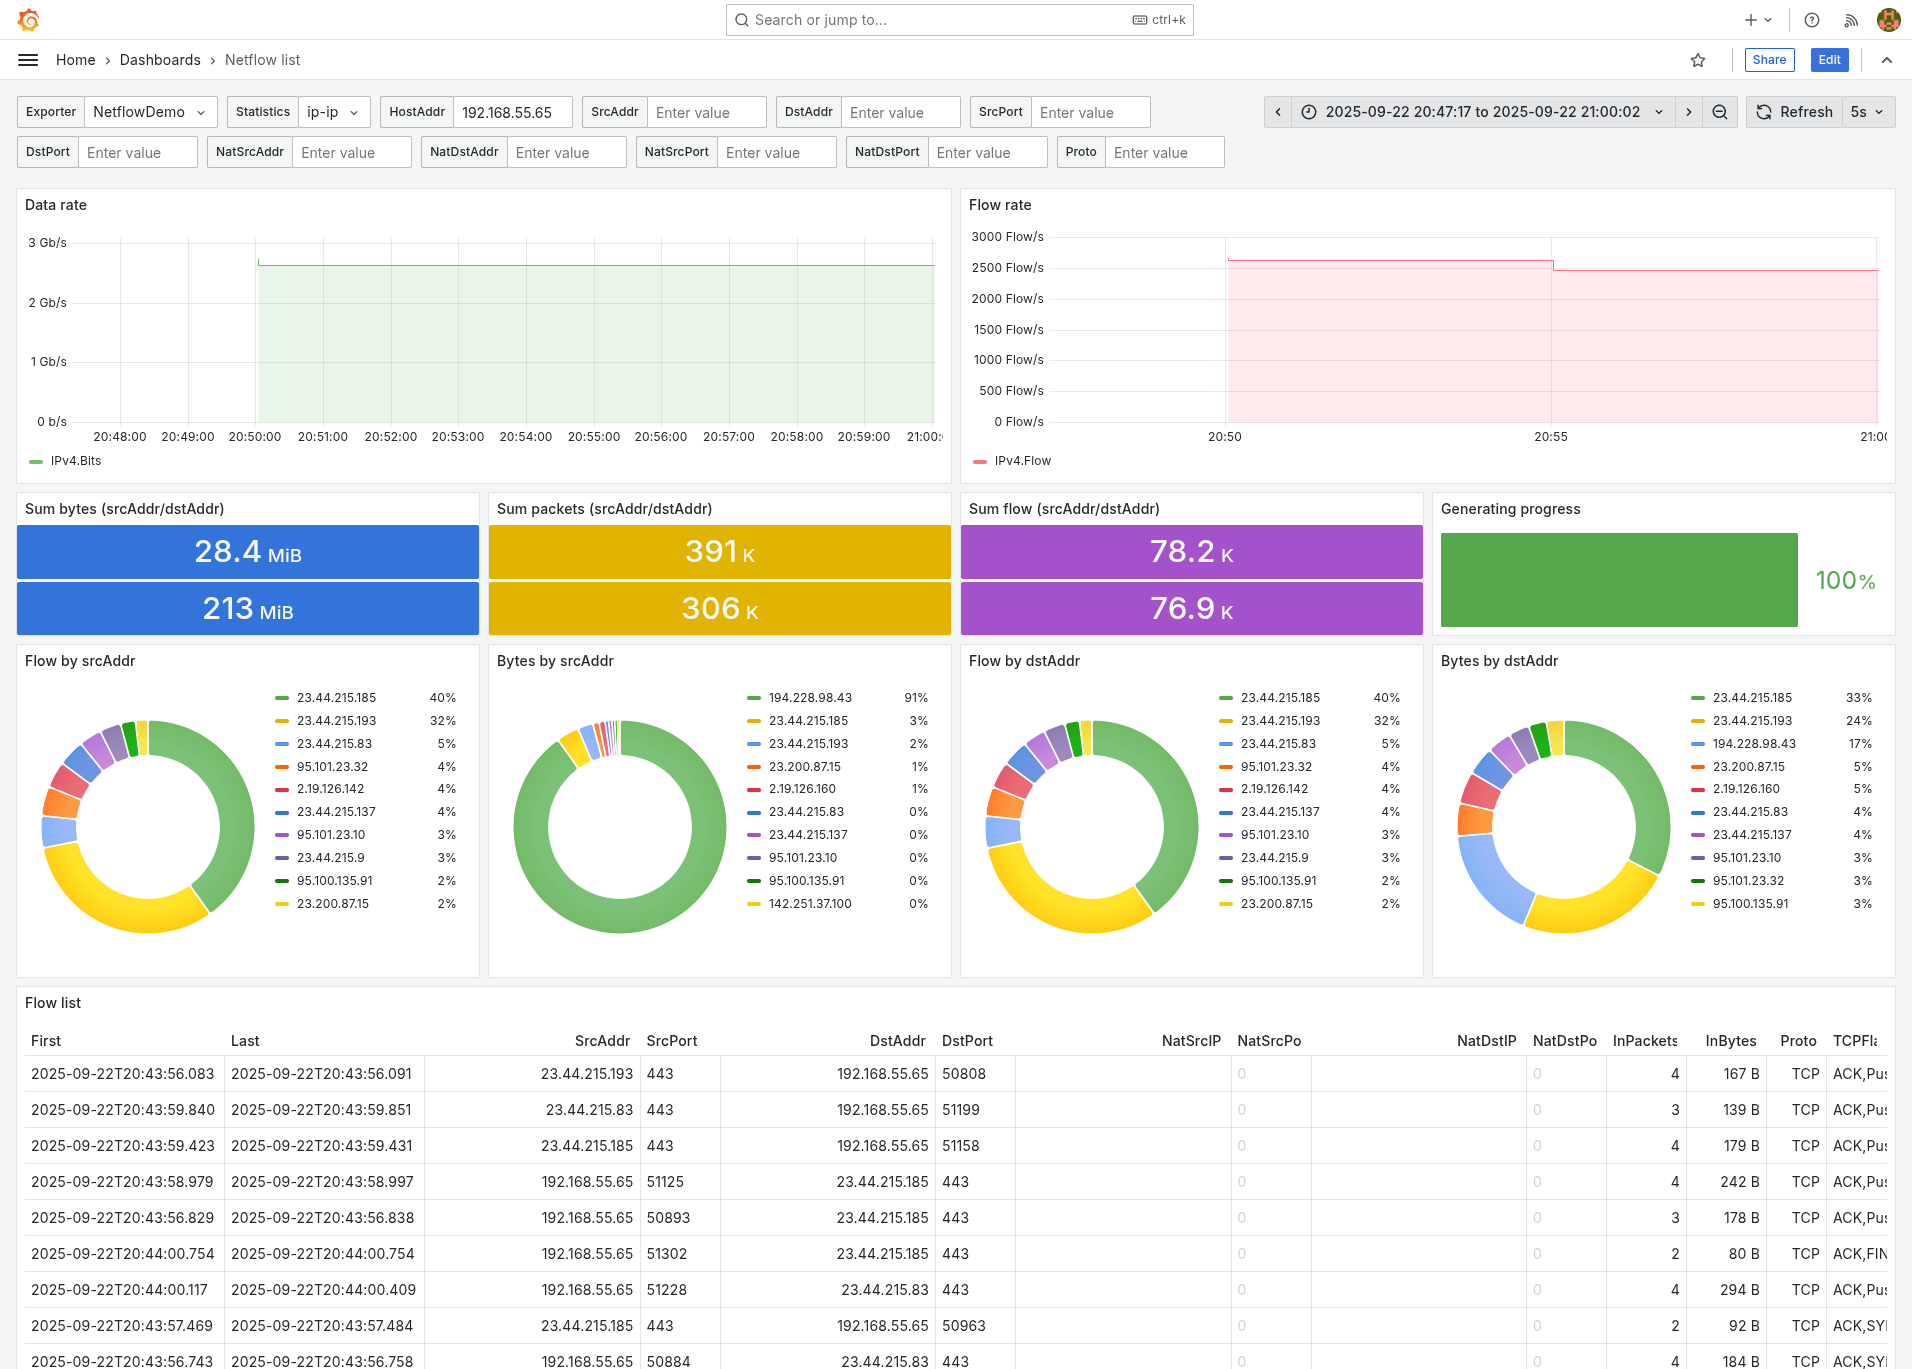This screenshot has width=1912, height=1369.
Task: Open the main navigation hamburger menu
Action: [28, 60]
